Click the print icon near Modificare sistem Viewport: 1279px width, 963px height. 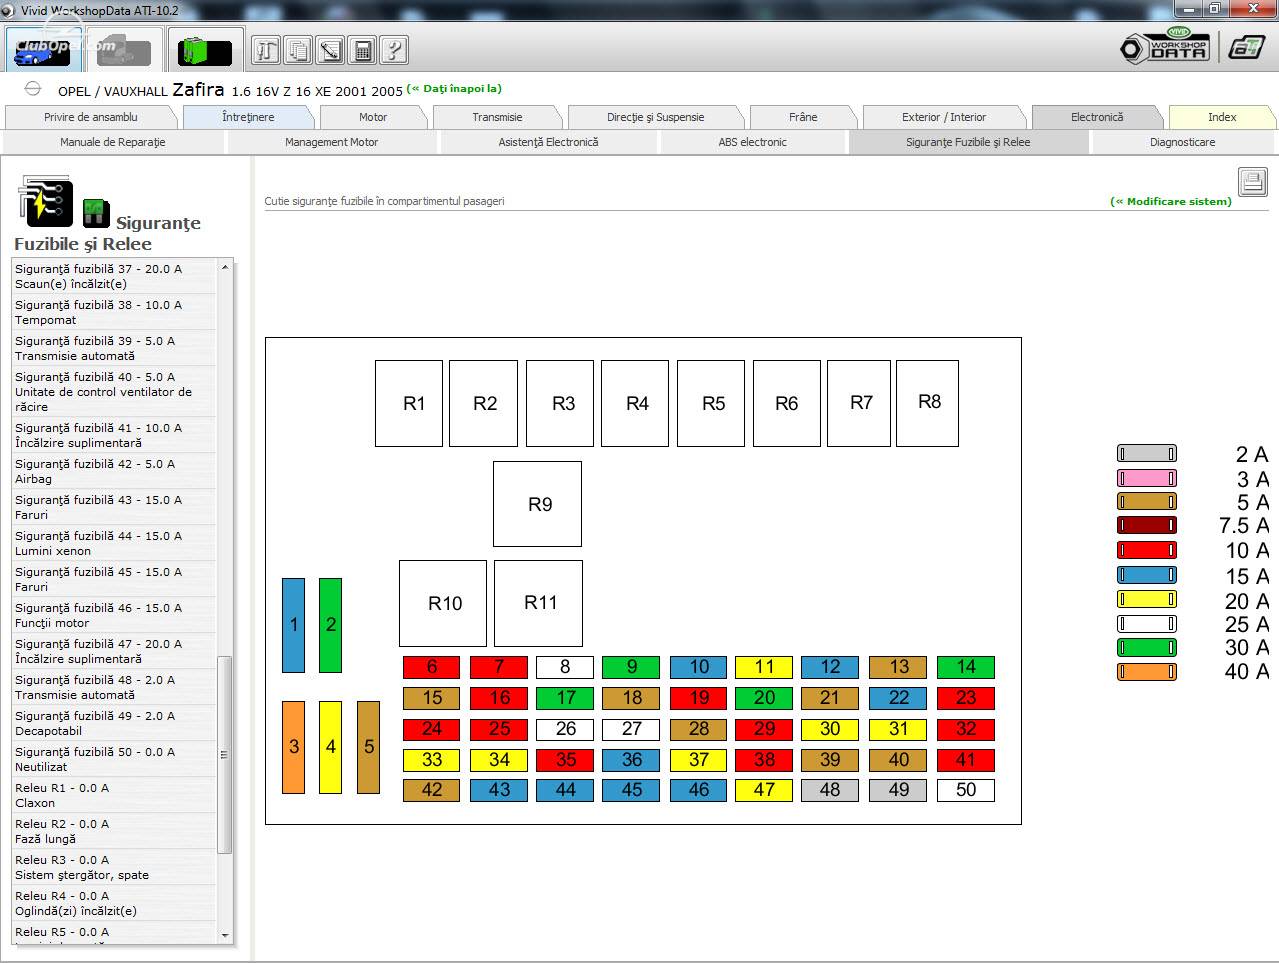(1253, 182)
